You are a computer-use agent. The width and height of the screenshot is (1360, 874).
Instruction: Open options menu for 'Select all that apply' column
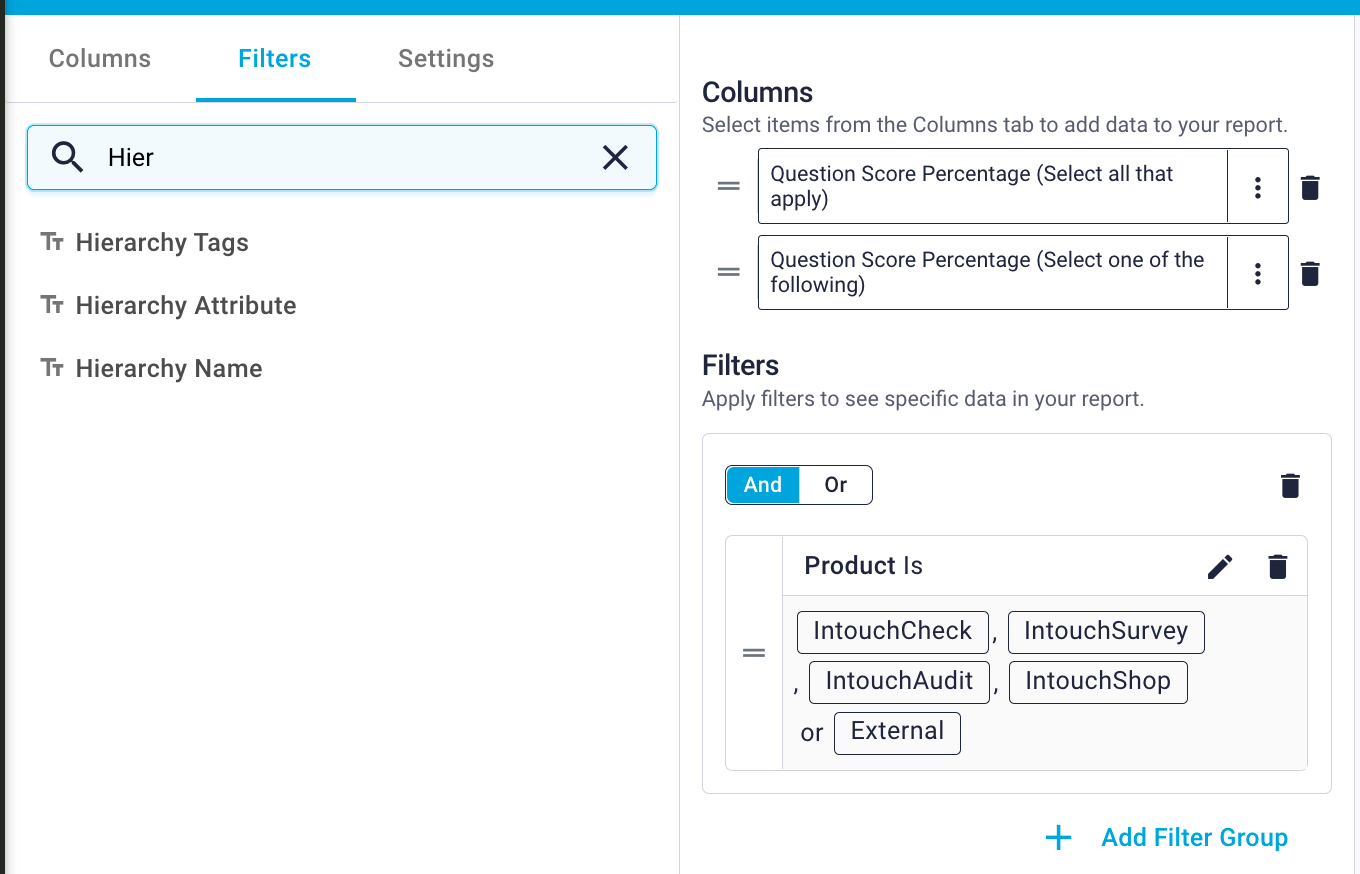click(1257, 187)
